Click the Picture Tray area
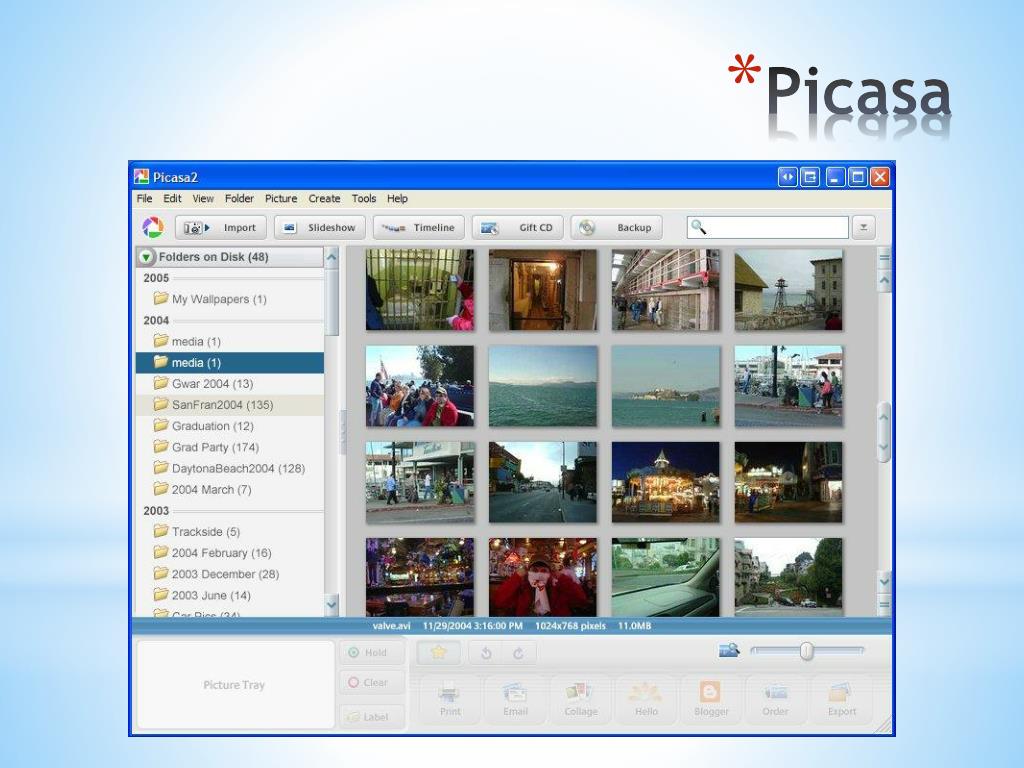Screen dimensions: 1024x768 coord(235,684)
